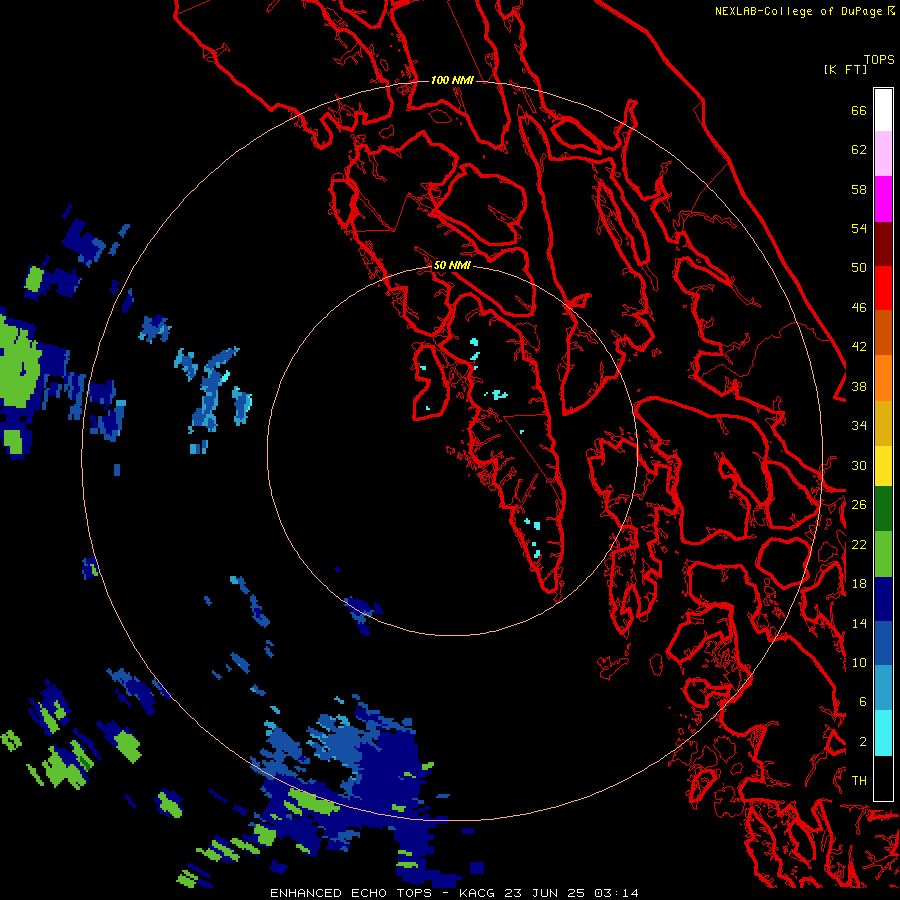Click the 50 NMI range ring label
The image size is (900, 900).
coord(452,265)
